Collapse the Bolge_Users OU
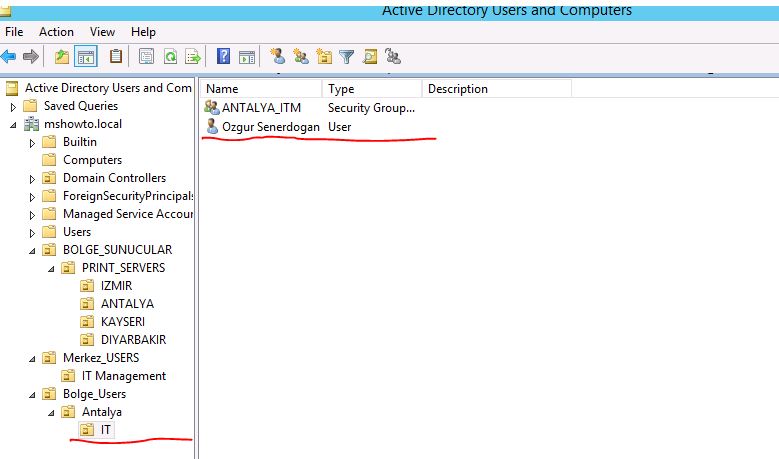The image size is (779, 459). 32,395
